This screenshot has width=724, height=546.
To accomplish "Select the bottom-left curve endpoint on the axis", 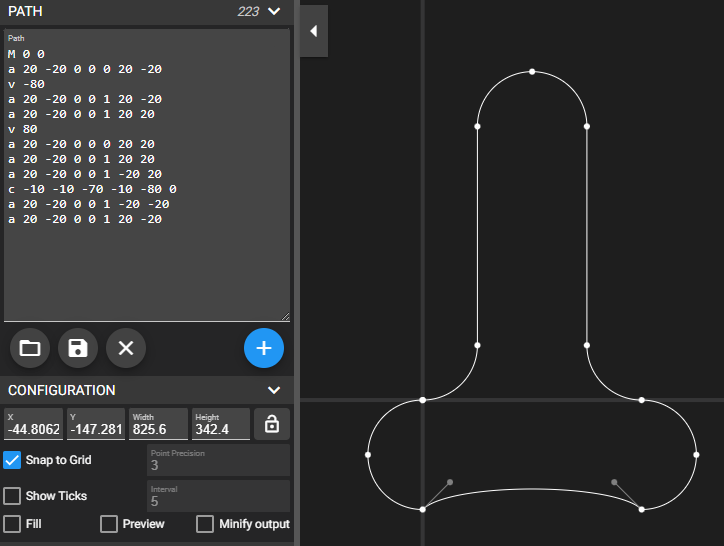I will [422, 510].
